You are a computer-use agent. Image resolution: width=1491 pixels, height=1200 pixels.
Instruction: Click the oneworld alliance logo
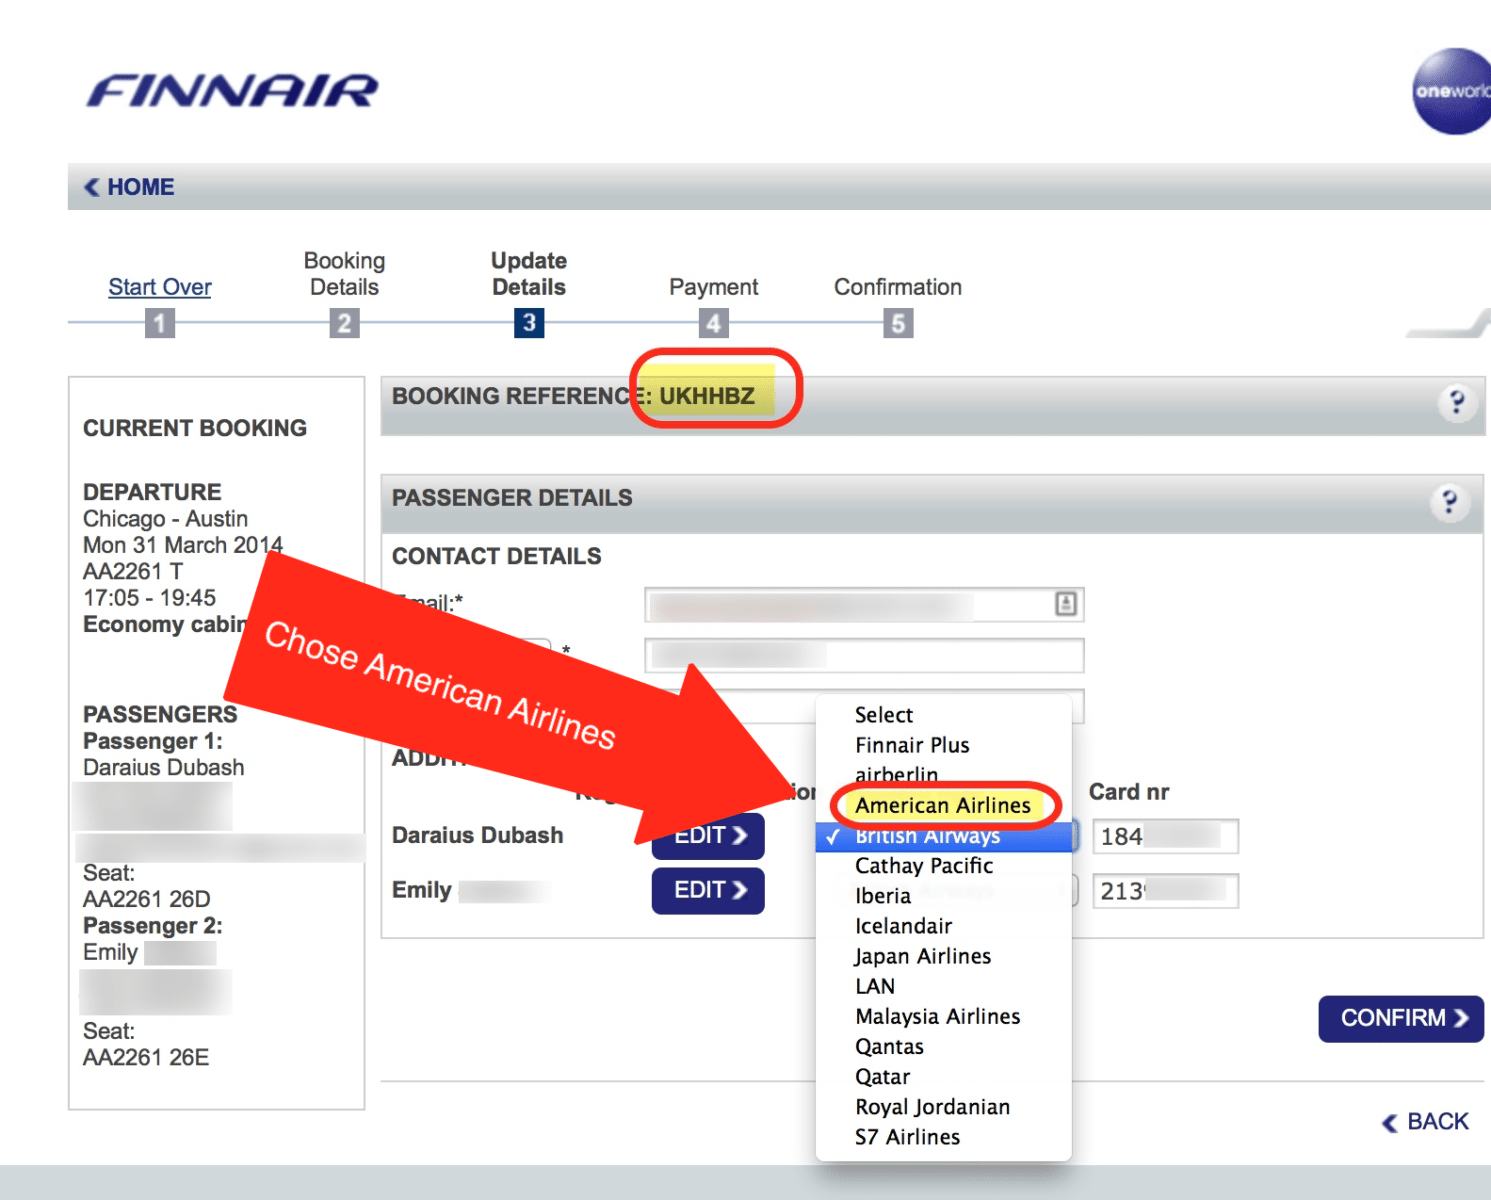pos(1452,91)
